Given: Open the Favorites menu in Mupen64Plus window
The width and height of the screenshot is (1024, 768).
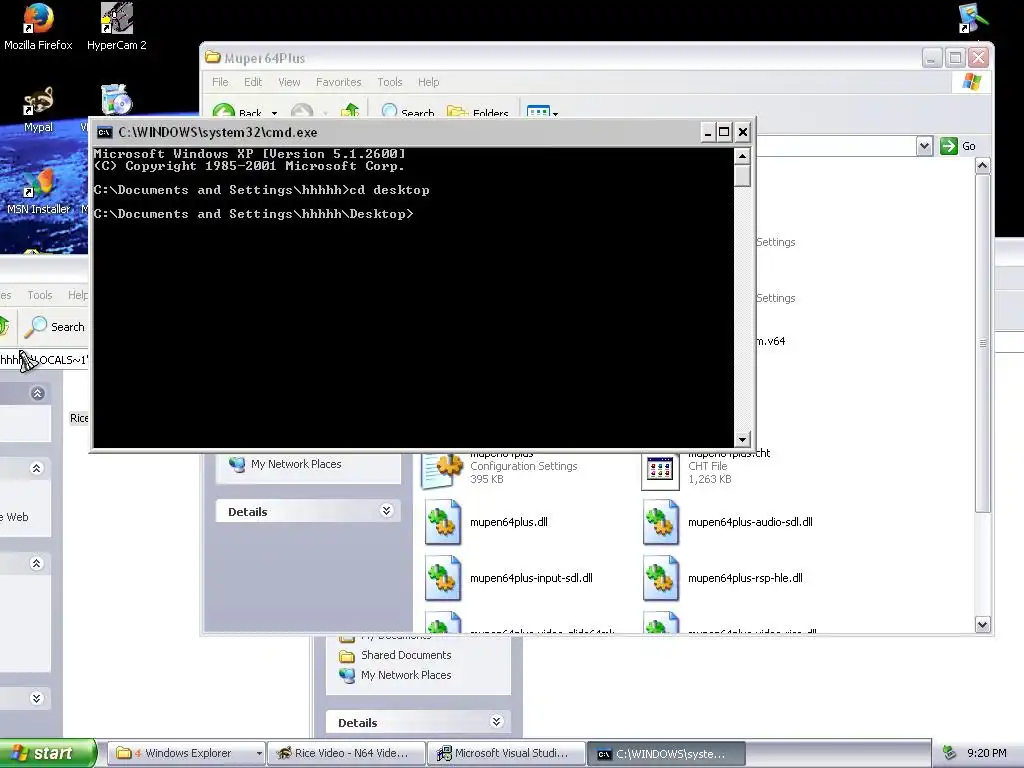Looking at the screenshot, I should [338, 82].
